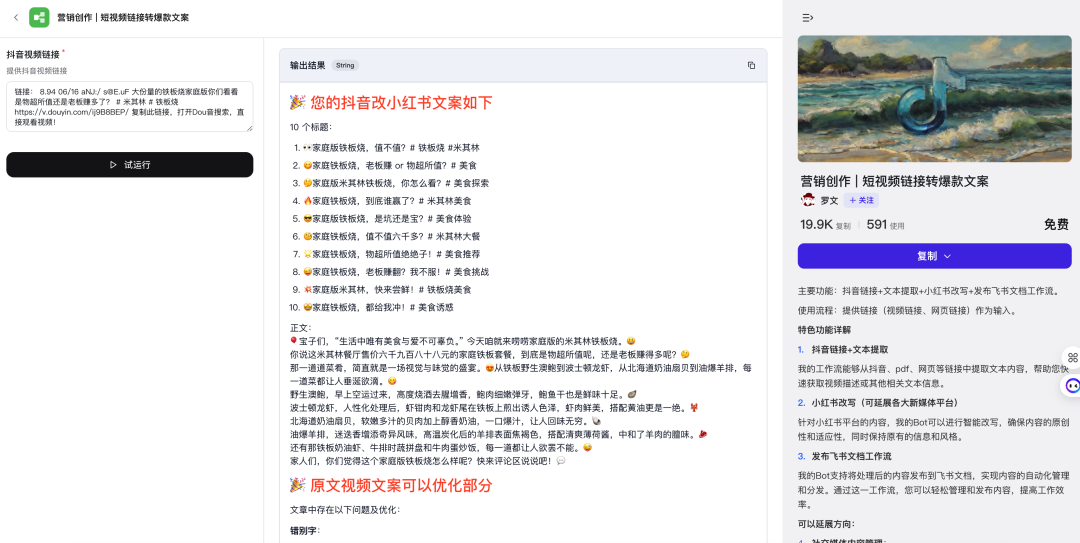Image resolution: width=1080 pixels, height=543 pixels.
Task: Click the heading 原文视频文案可以优化部分
Action: 401,486
